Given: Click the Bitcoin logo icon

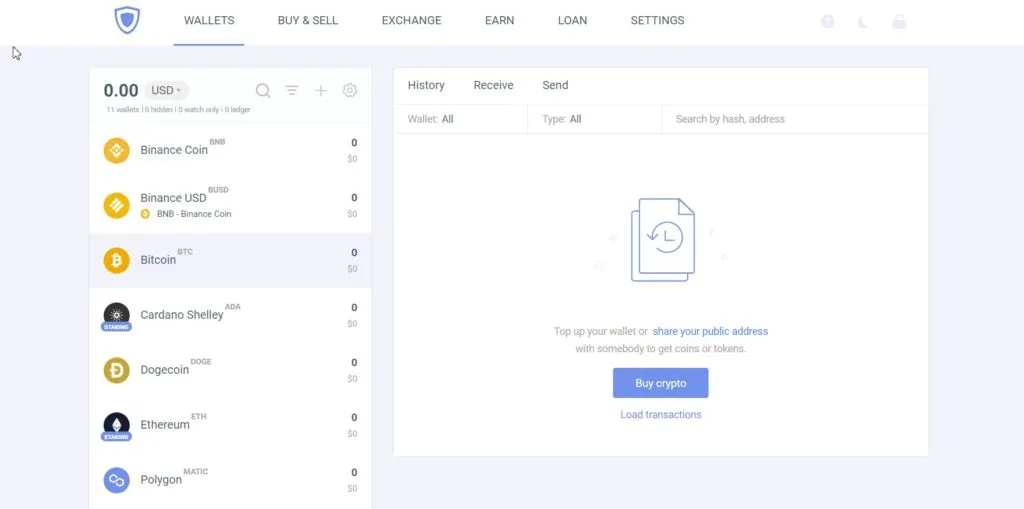Looking at the screenshot, I should (117, 261).
